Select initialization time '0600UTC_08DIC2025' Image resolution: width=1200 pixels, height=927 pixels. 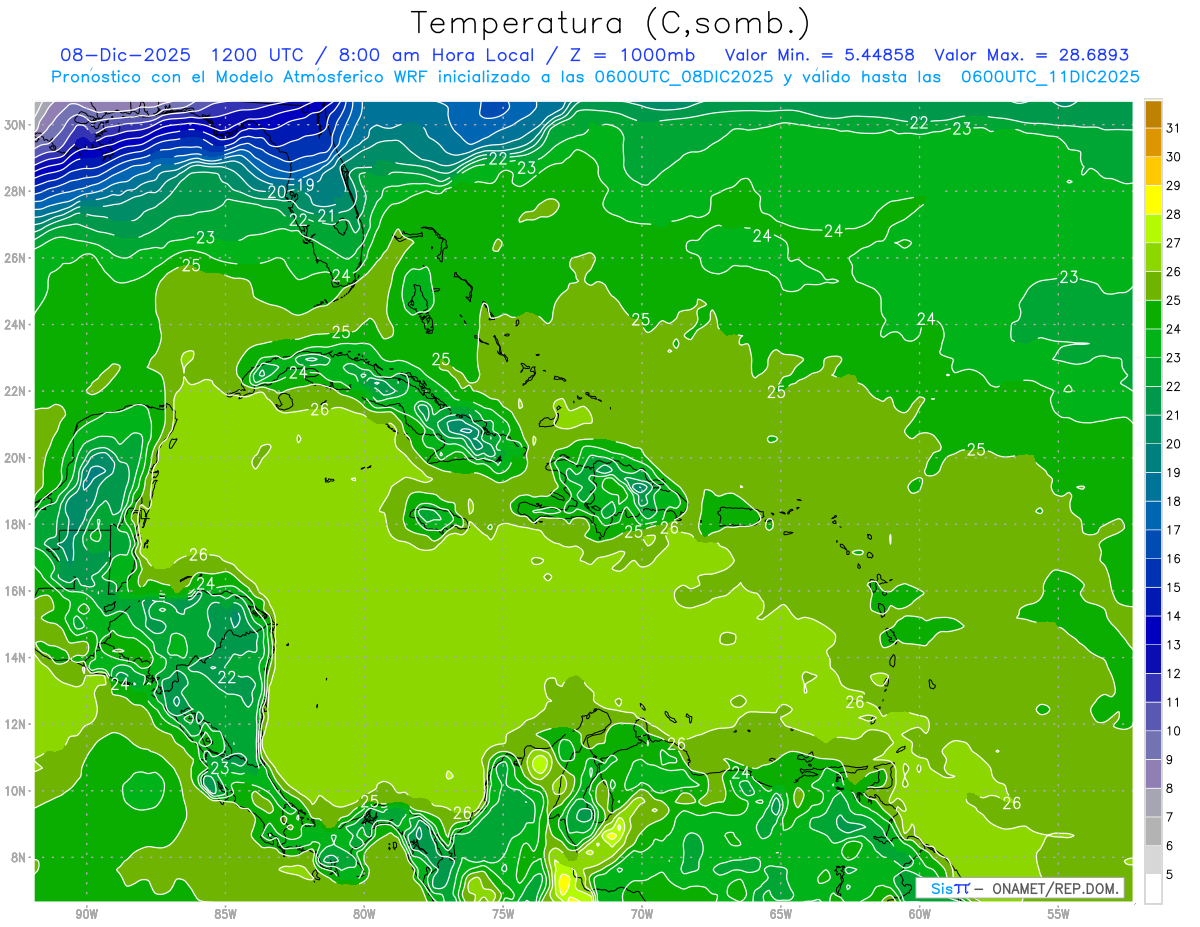(x=683, y=77)
